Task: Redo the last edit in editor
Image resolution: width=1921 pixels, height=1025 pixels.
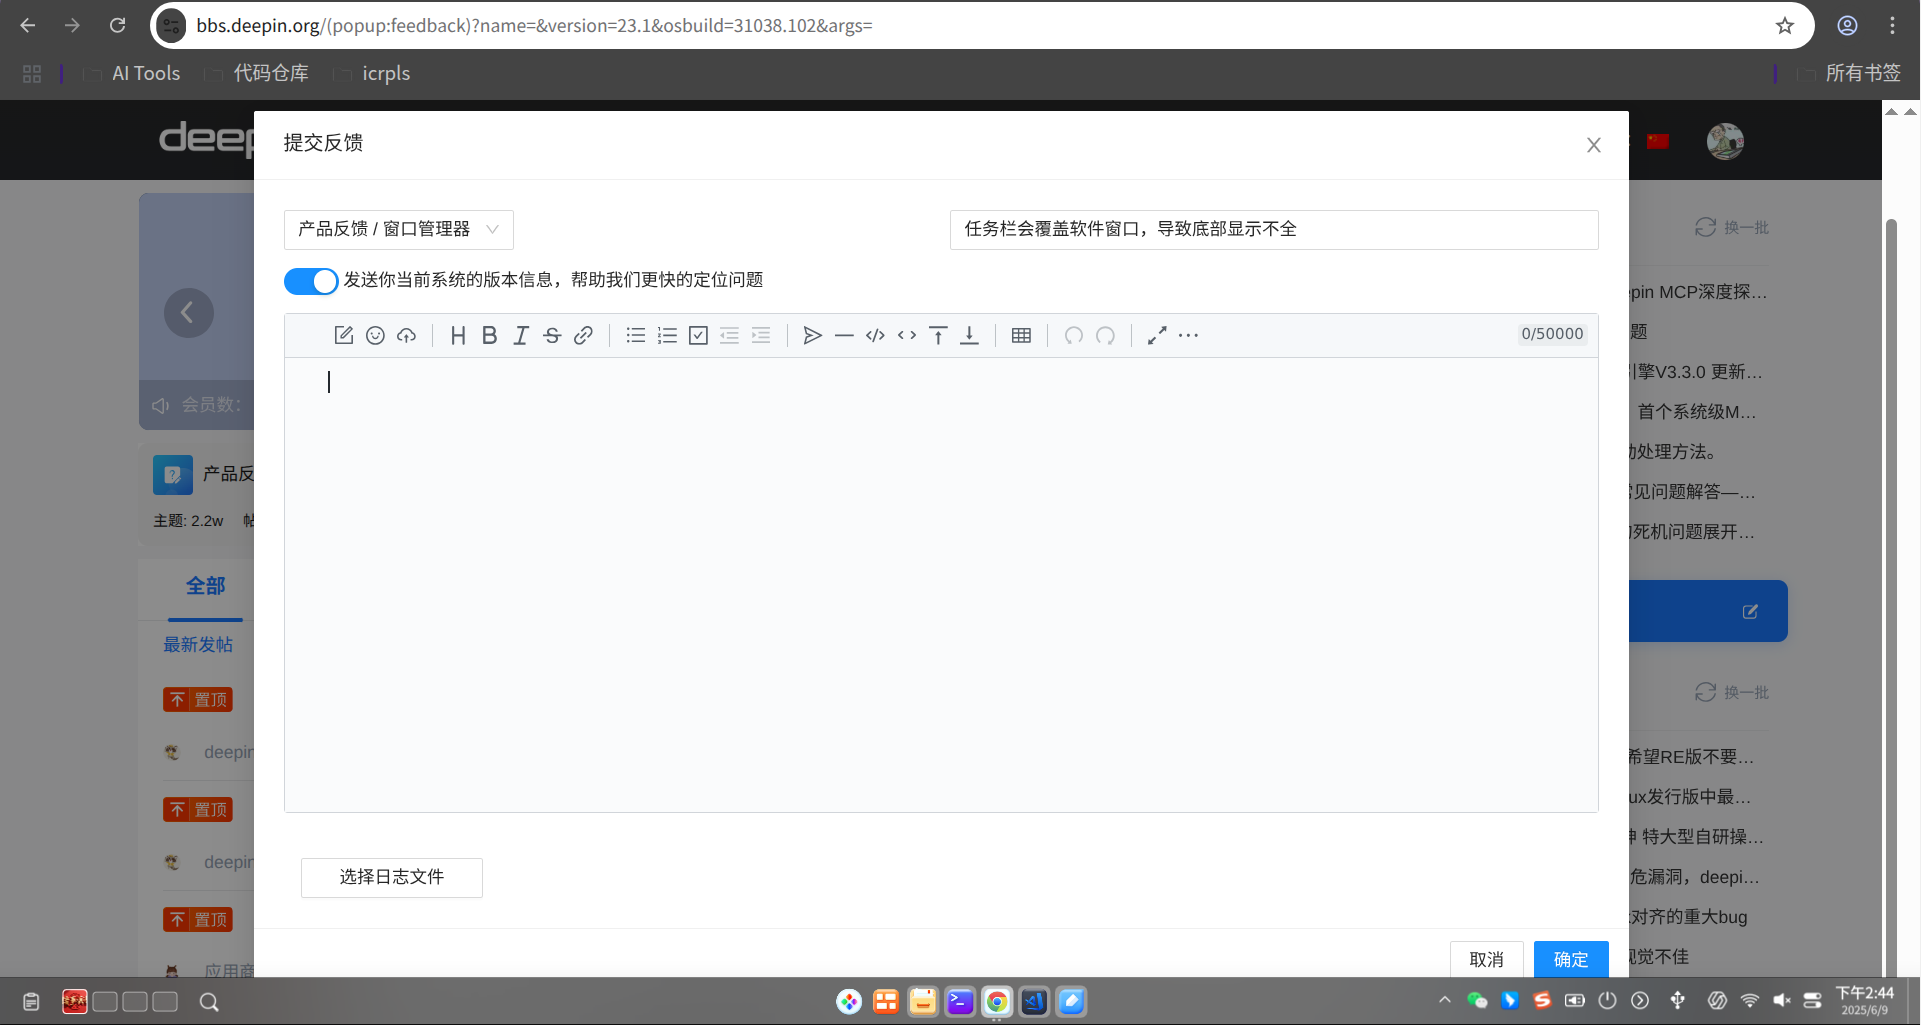Action: [x=1105, y=336]
